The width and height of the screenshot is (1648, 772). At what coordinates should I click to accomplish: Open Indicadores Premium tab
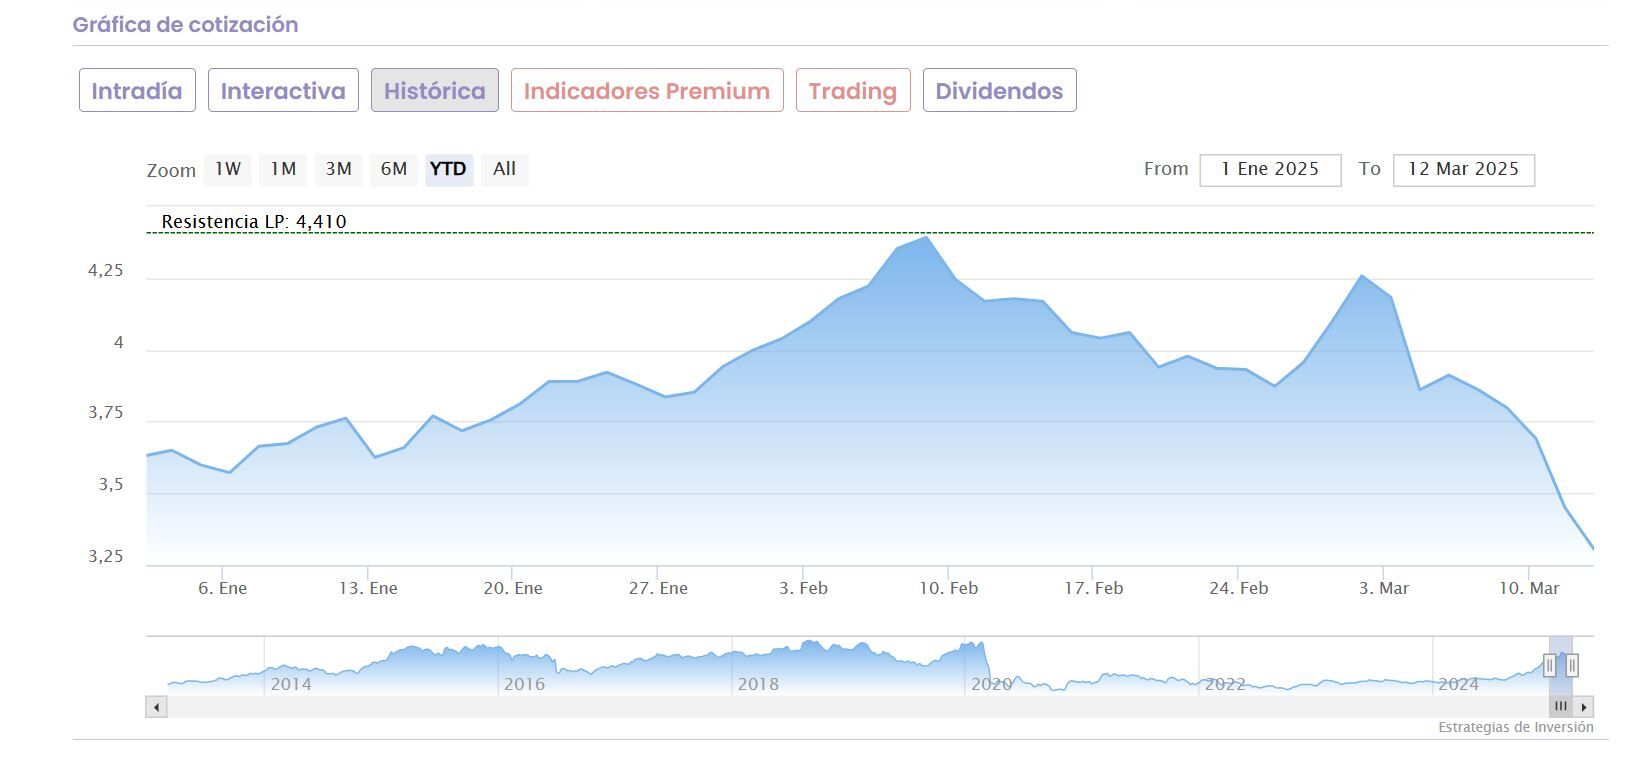click(x=647, y=91)
